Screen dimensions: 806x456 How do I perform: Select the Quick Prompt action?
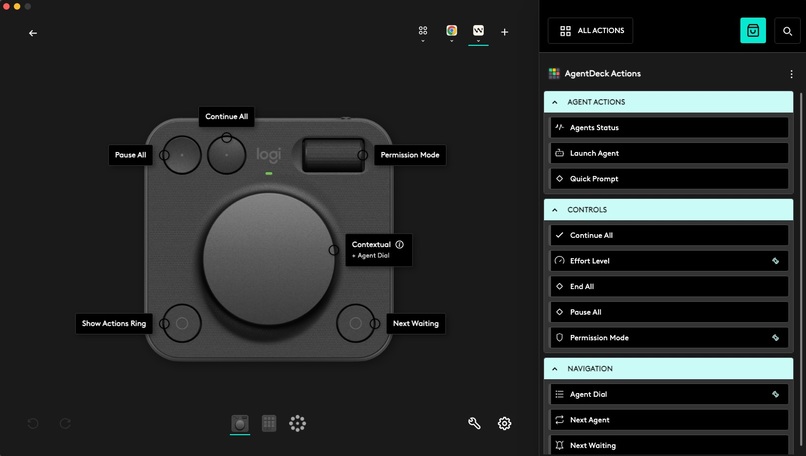(x=669, y=179)
